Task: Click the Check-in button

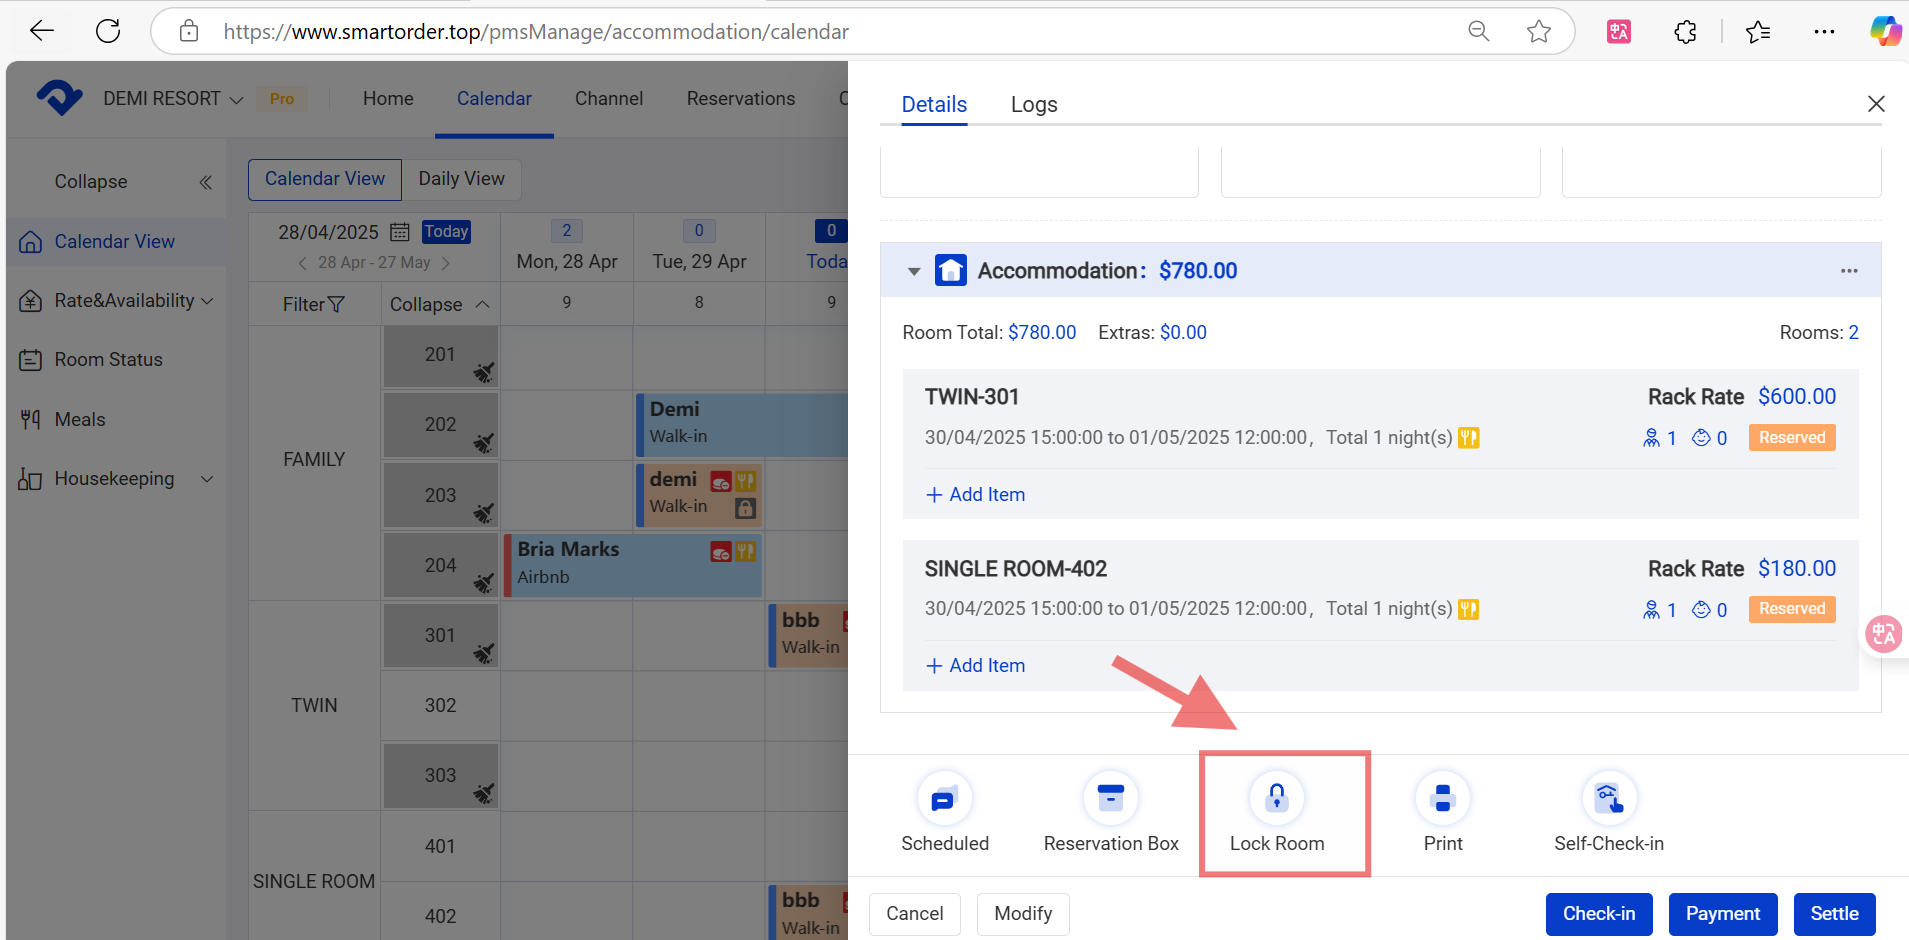Action: click(1598, 914)
